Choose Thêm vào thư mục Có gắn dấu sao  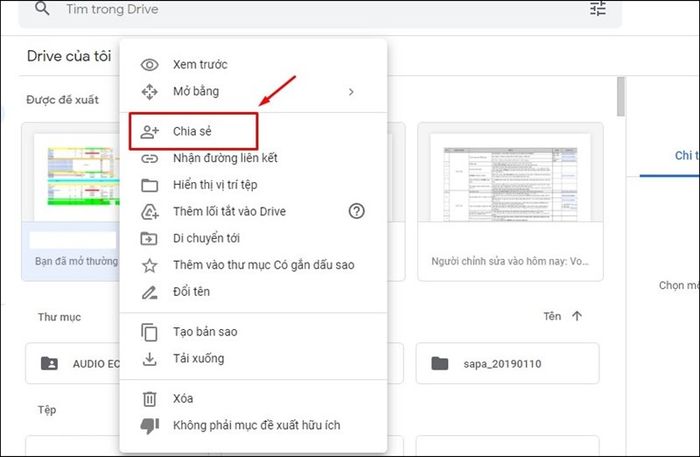[253, 265]
